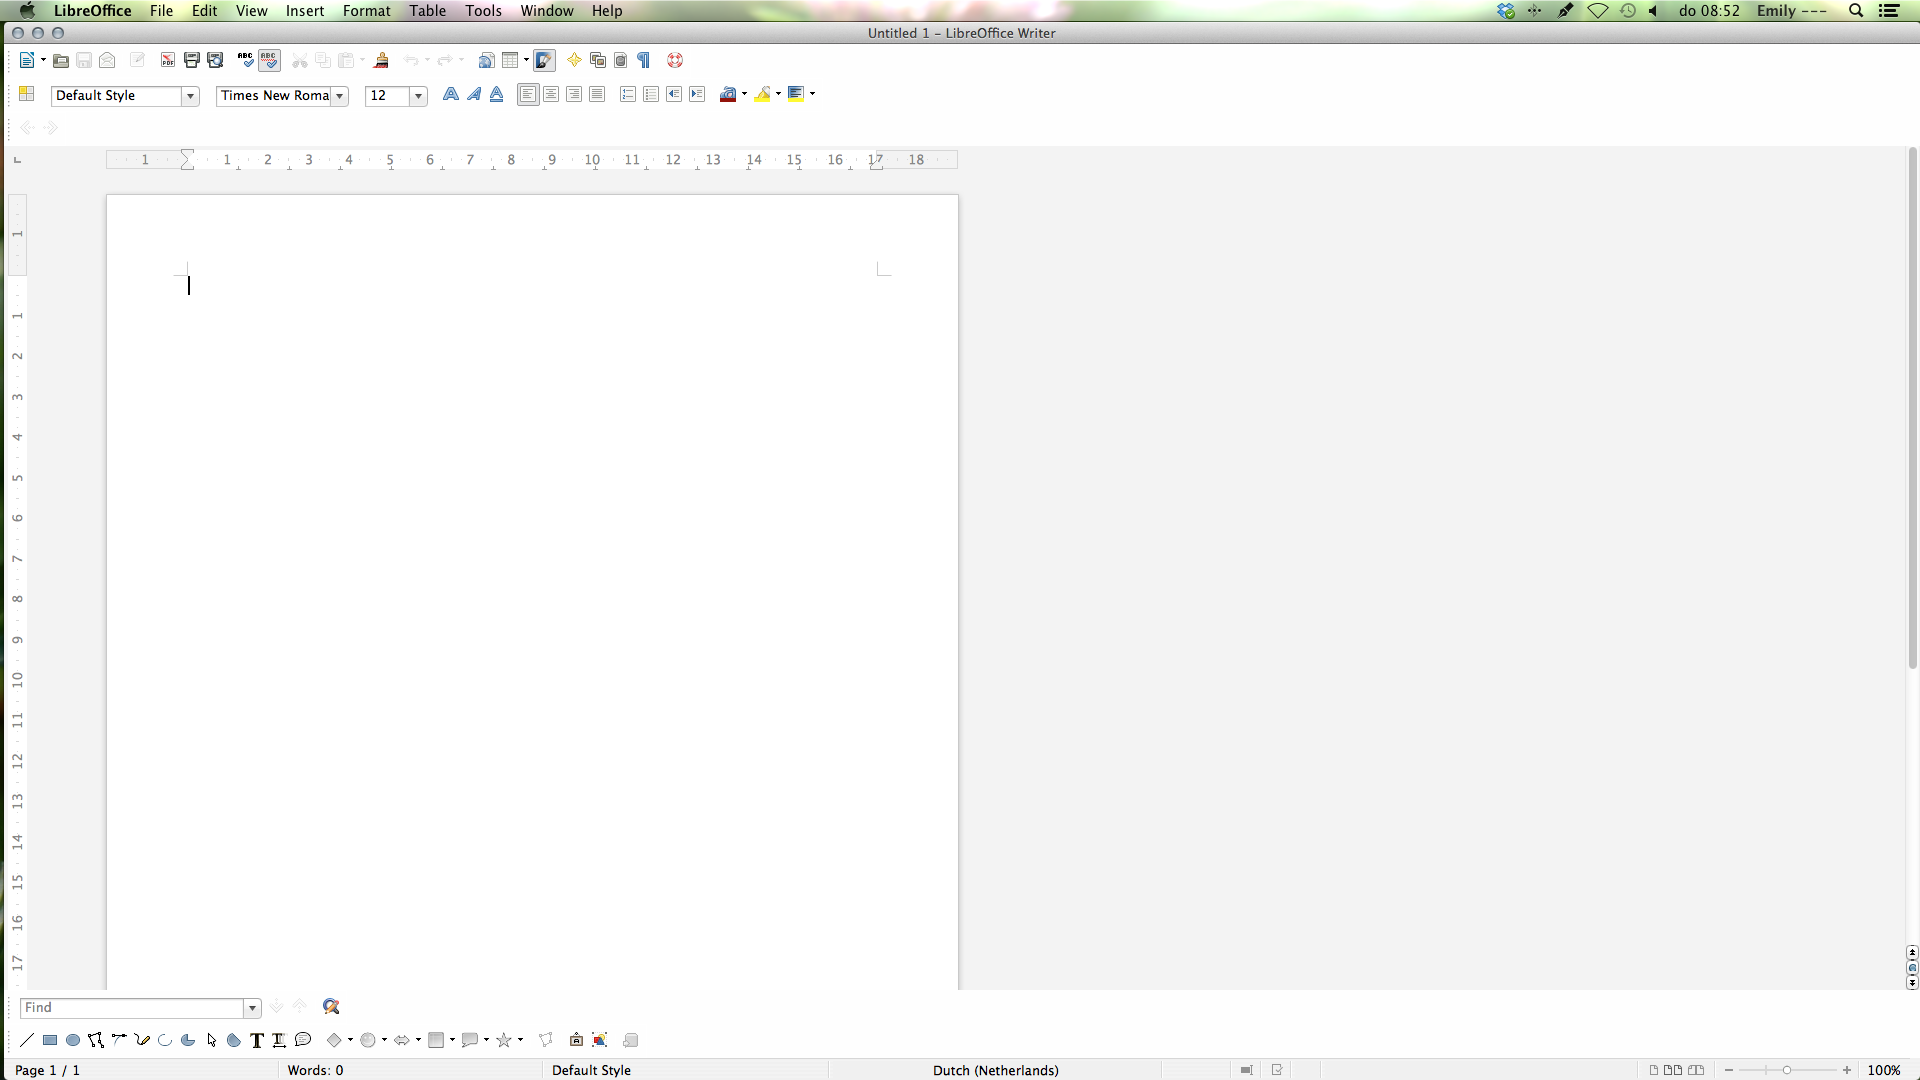
Task: Enable Centered paragraph alignment
Action: (x=551, y=94)
